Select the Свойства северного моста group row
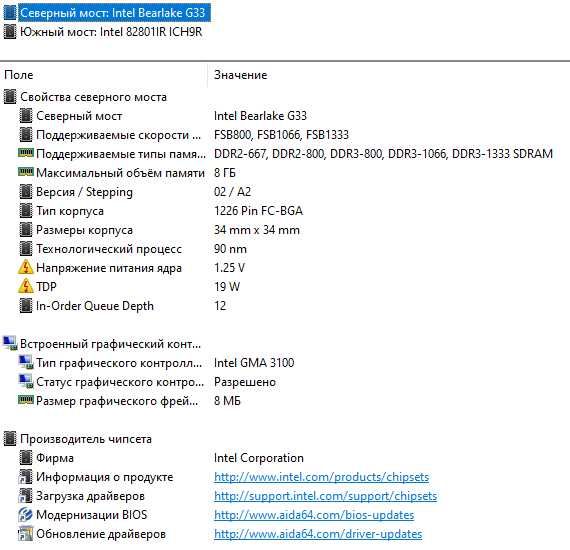The height and width of the screenshot is (550, 570). (93, 97)
